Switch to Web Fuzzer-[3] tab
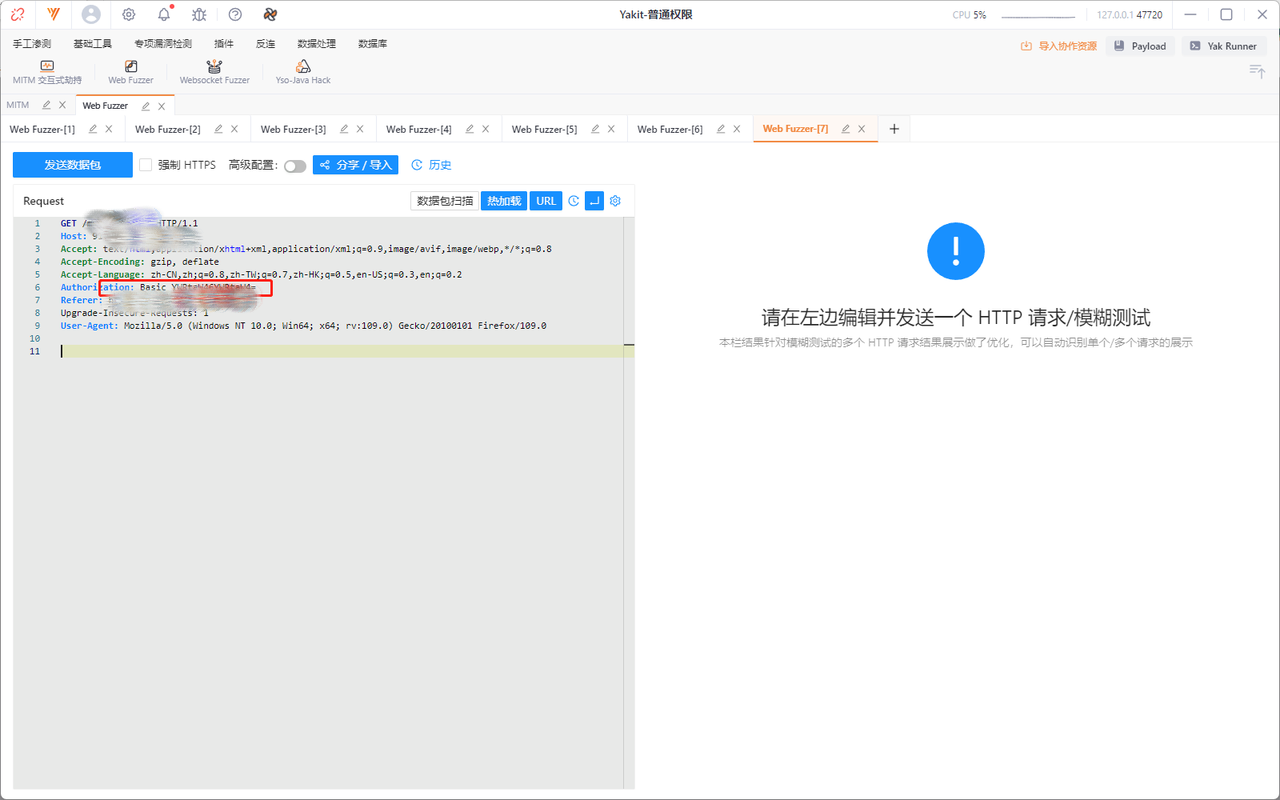 (x=293, y=129)
